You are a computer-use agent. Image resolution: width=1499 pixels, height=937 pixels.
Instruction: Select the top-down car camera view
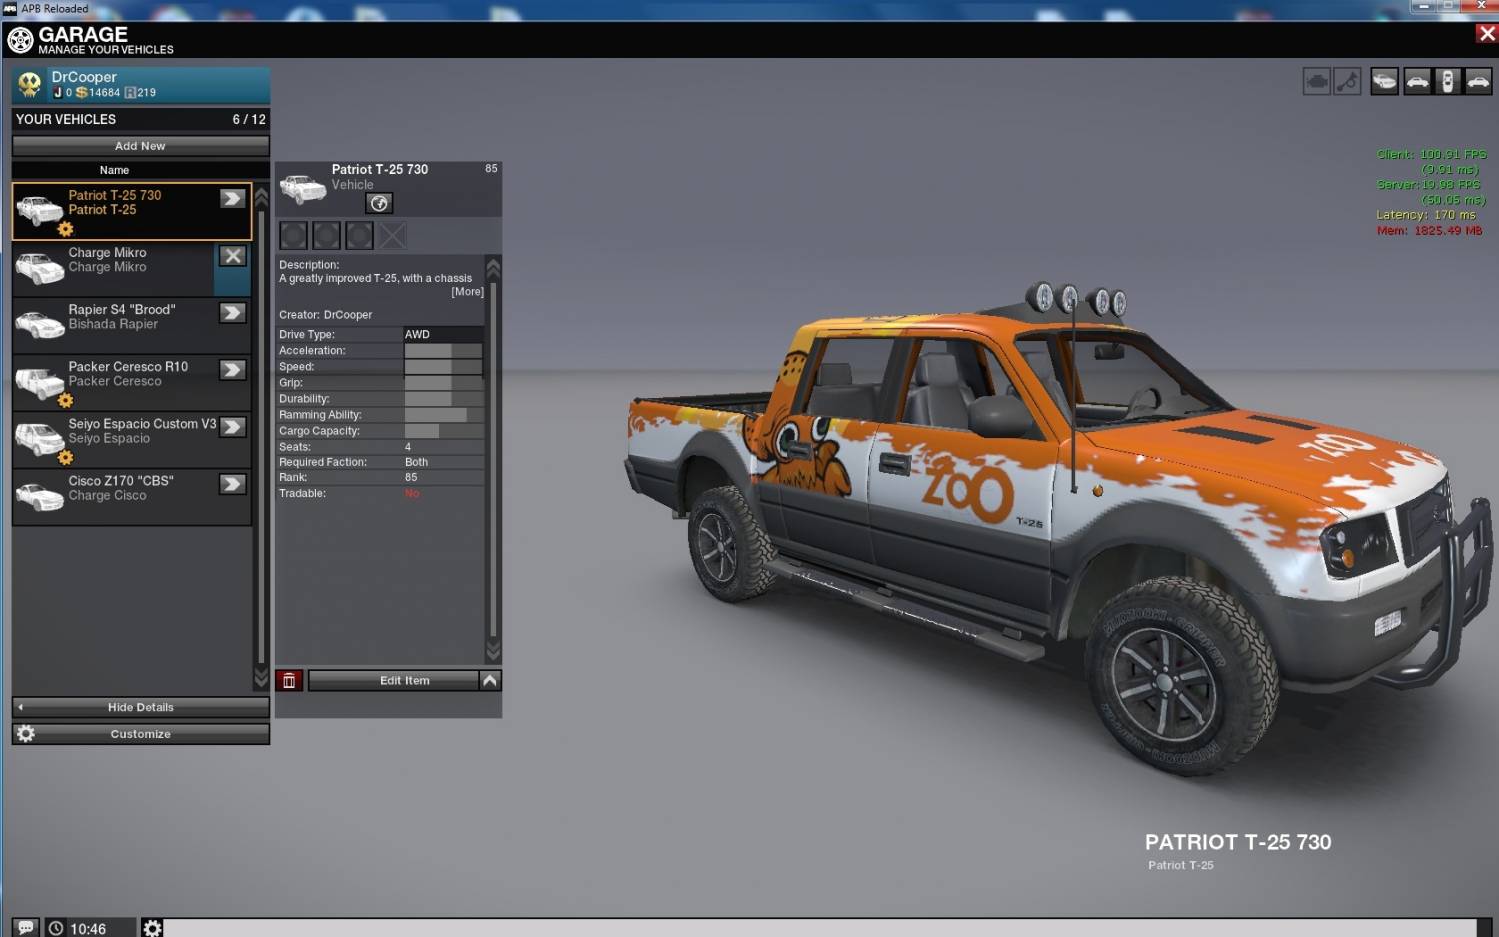tap(1447, 82)
